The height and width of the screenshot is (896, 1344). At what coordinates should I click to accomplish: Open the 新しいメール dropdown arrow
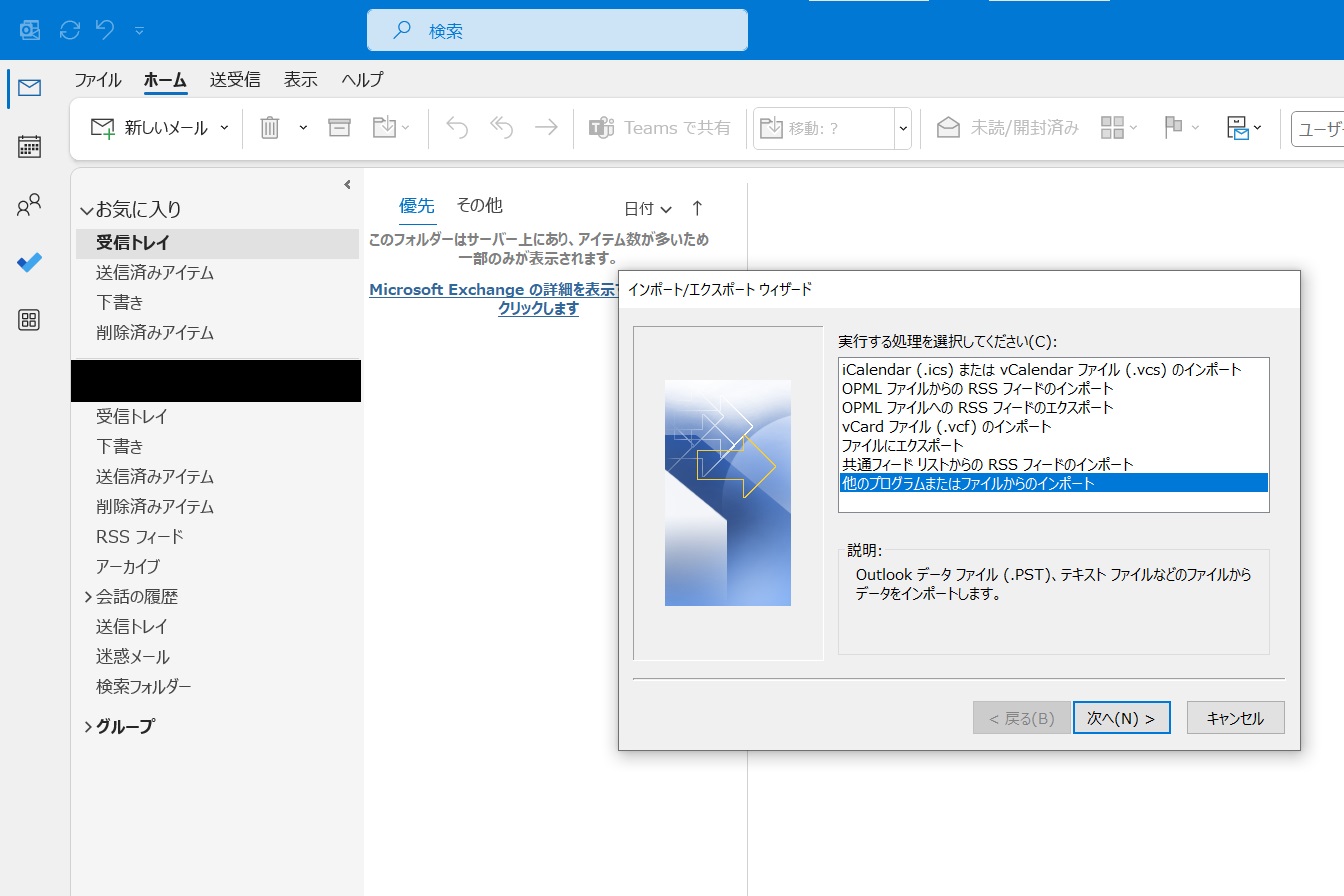224,128
